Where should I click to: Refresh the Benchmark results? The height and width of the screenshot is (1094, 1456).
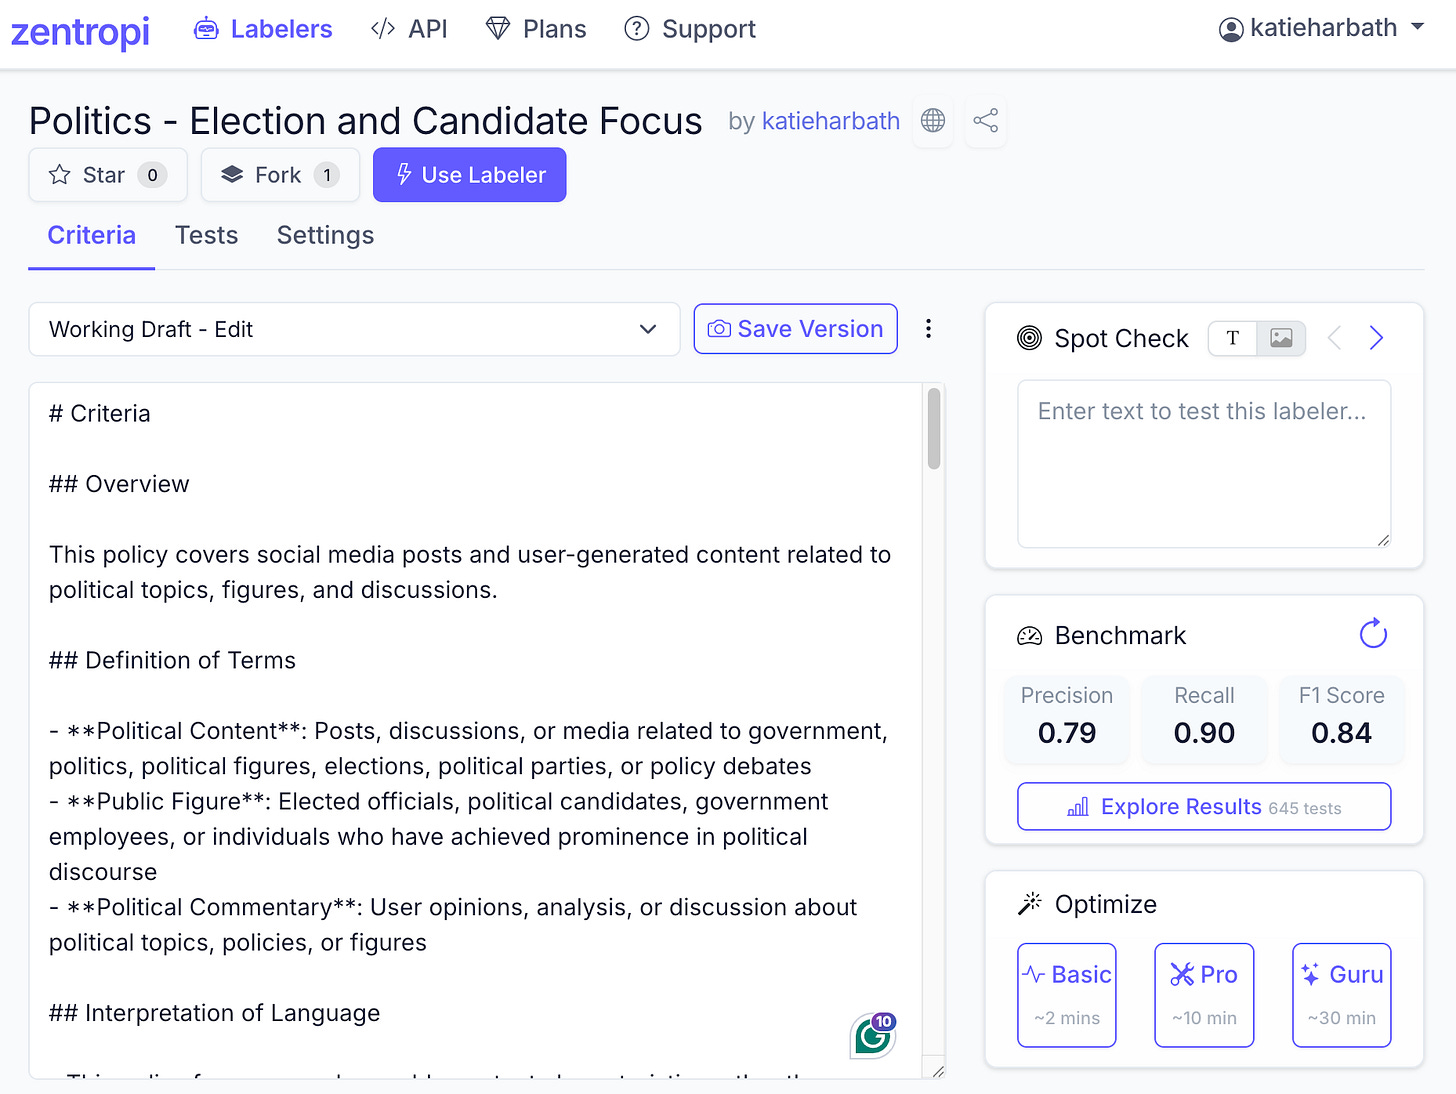coord(1373,634)
